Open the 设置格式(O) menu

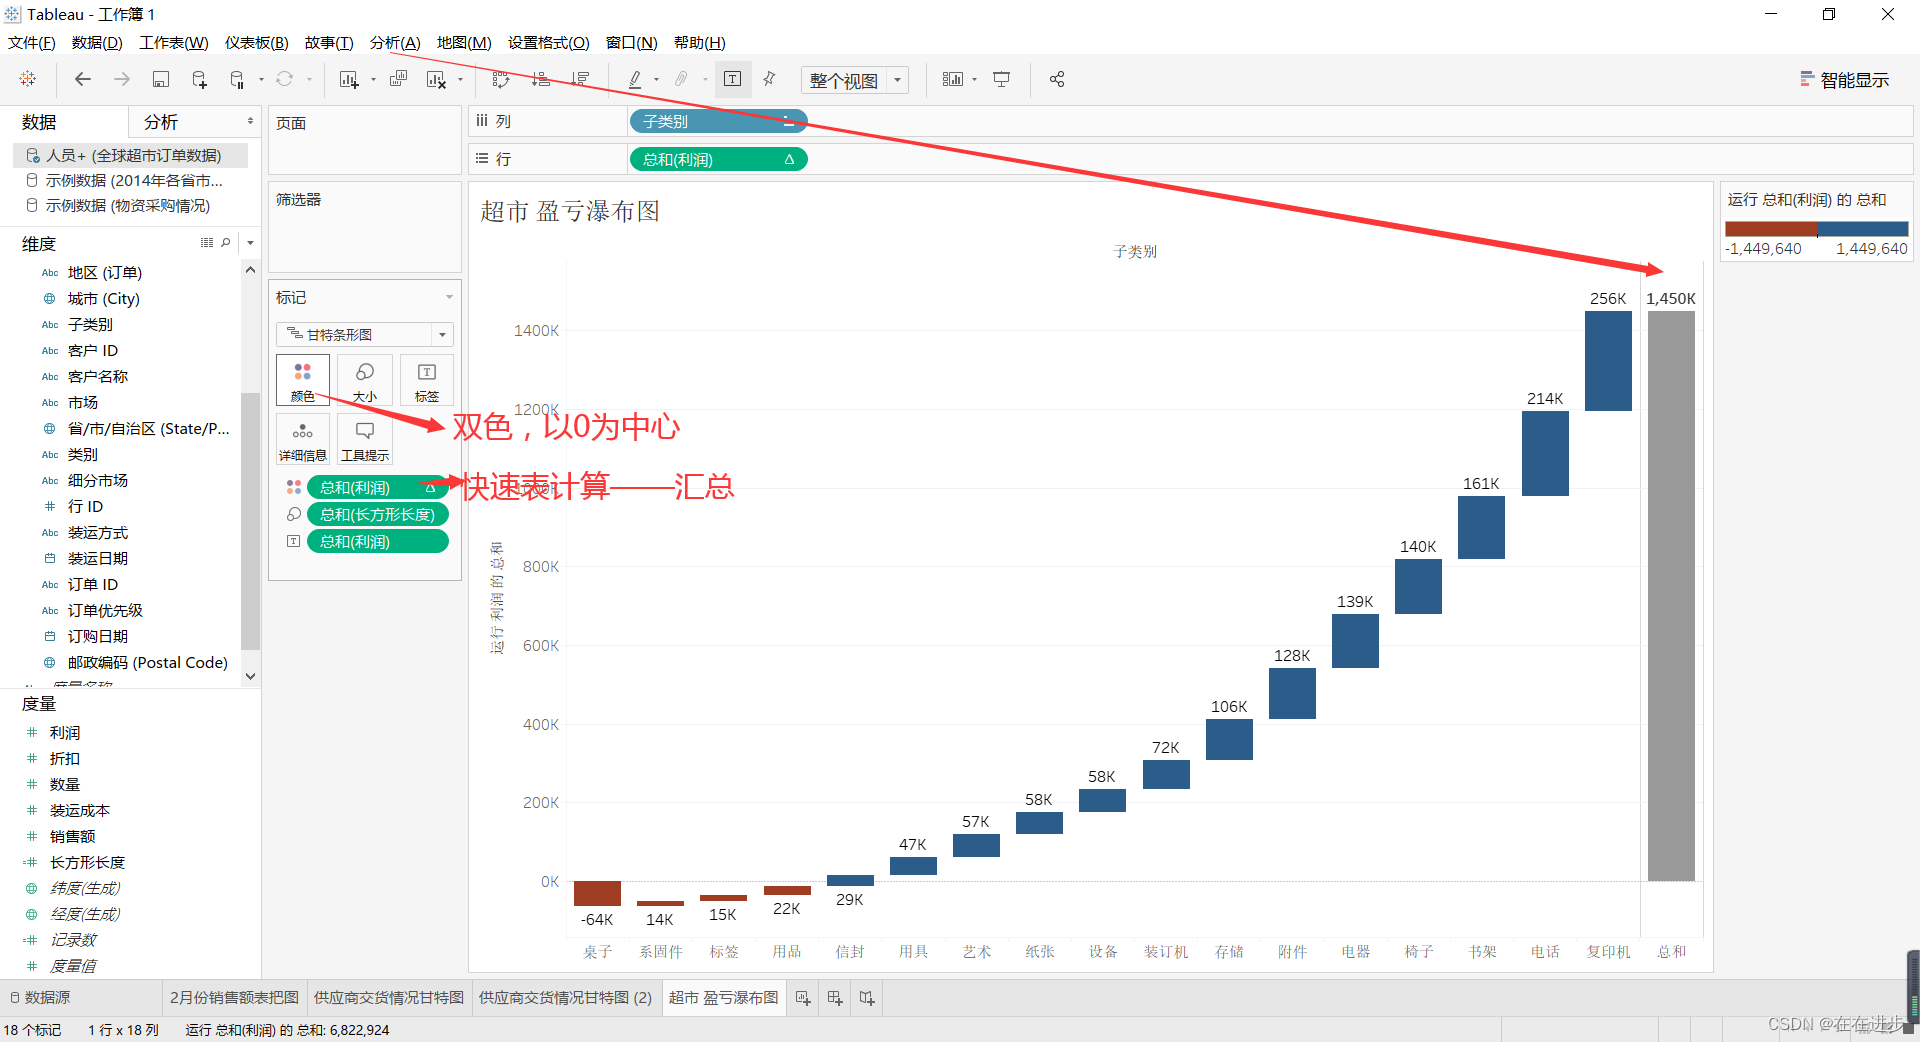(x=549, y=42)
